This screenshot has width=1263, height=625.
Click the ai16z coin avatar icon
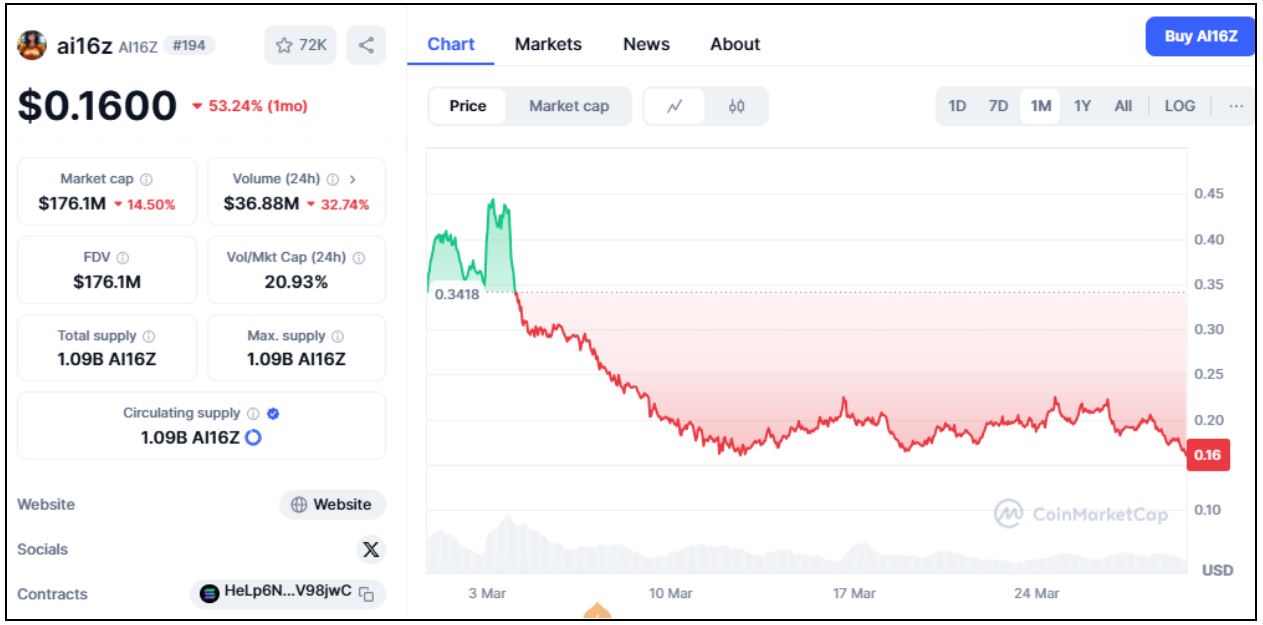(32, 45)
